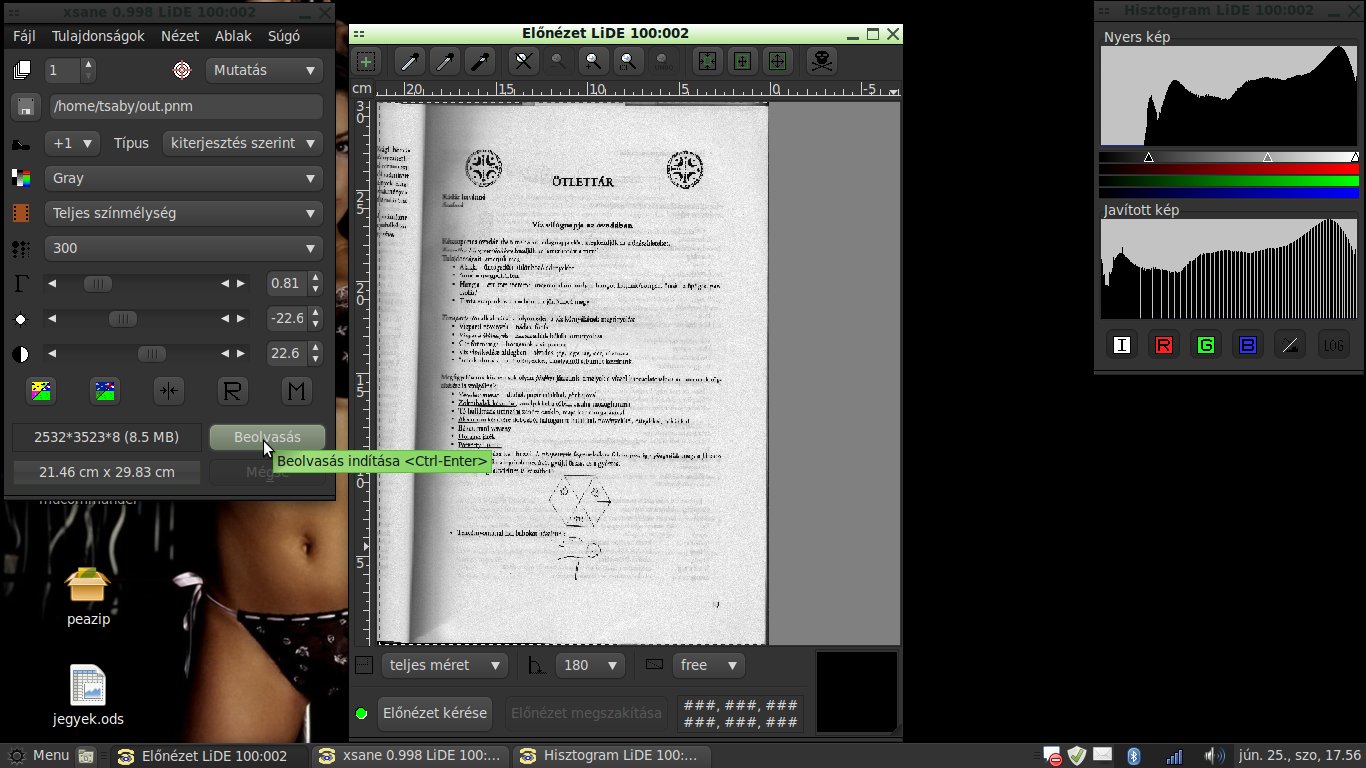This screenshot has width=1366, height=768.
Task: Click the contrast value field 22.6
Action: (x=286, y=353)
